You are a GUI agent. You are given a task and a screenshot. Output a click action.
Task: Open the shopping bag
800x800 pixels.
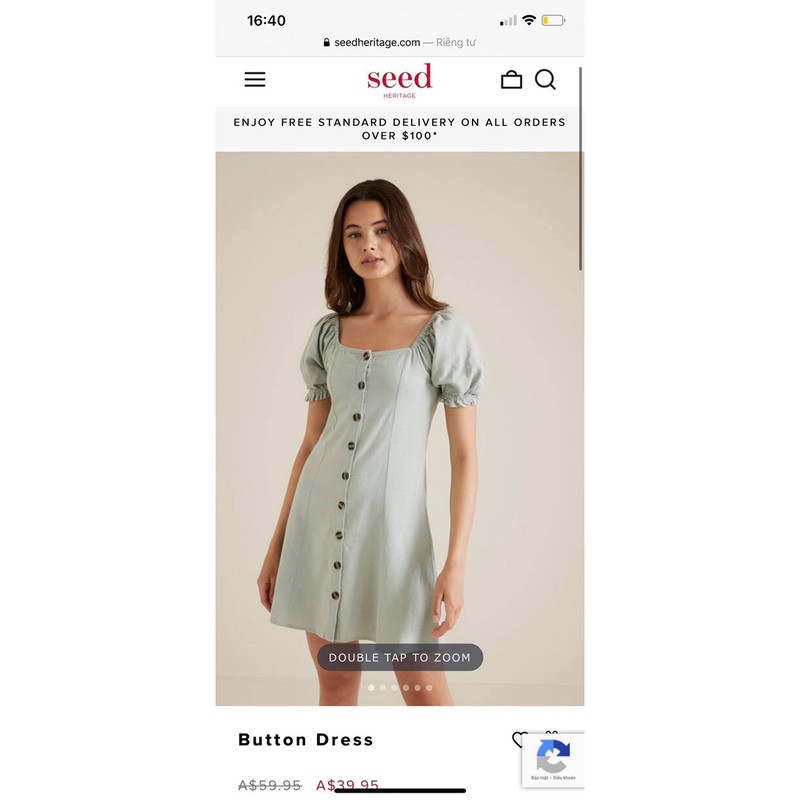click(x=511, y=80)
